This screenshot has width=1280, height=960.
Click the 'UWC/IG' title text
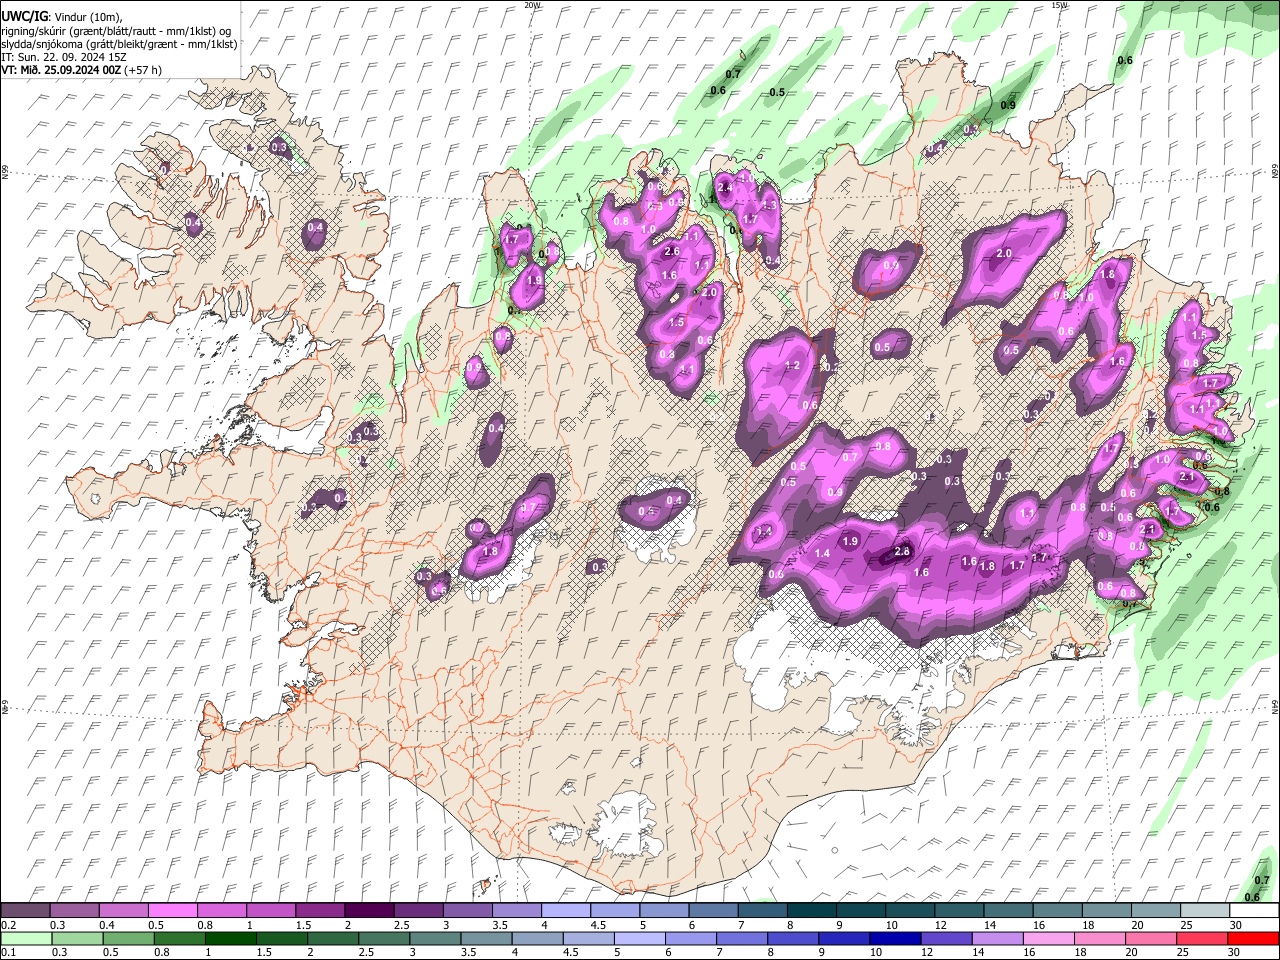tap(23, 16)
